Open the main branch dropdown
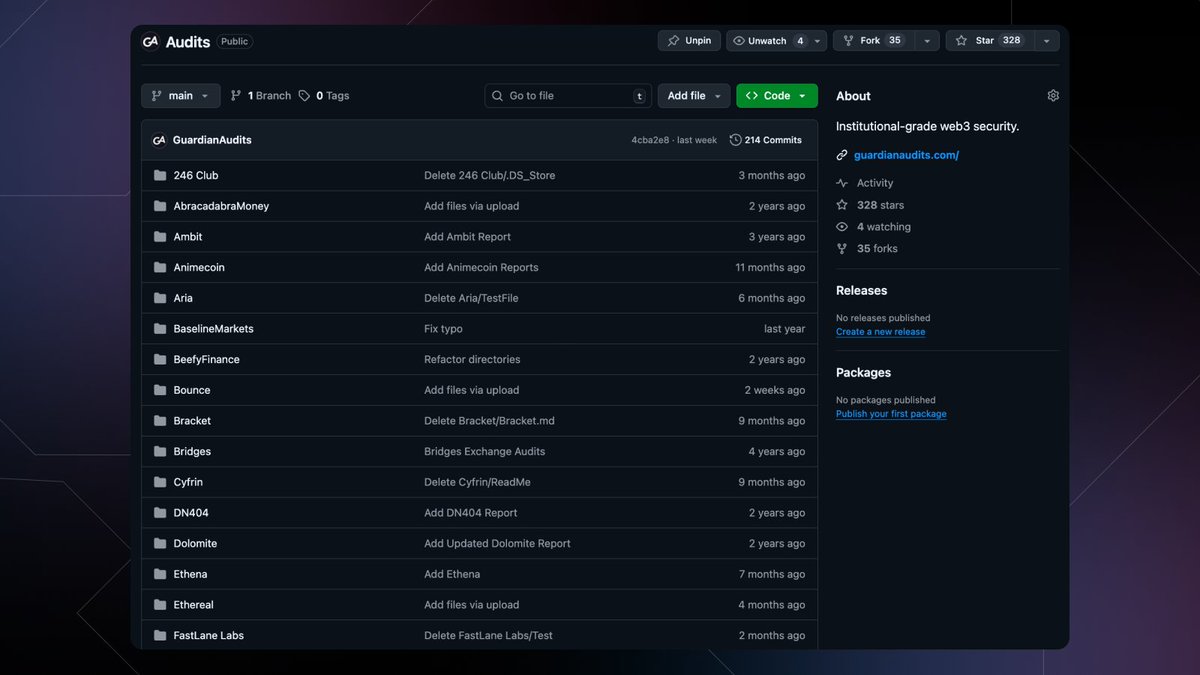The image size is (1200, 675). pyautogui.click(x=180, y=96)
